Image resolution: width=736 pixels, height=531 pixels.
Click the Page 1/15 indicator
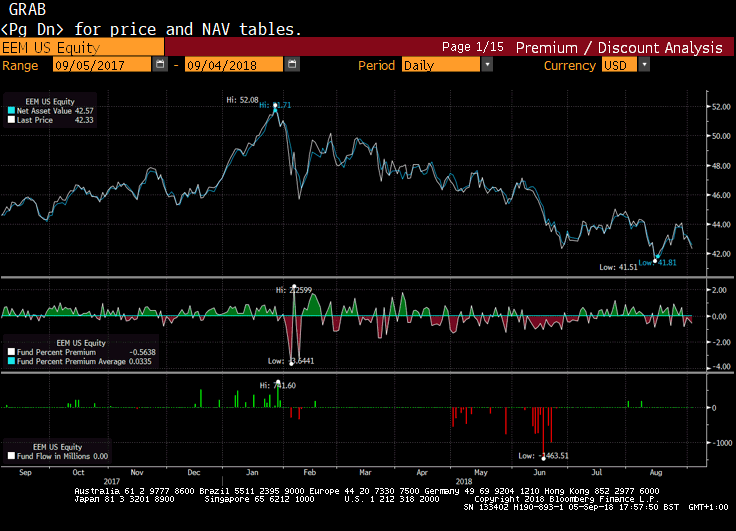tap(472, 47)
